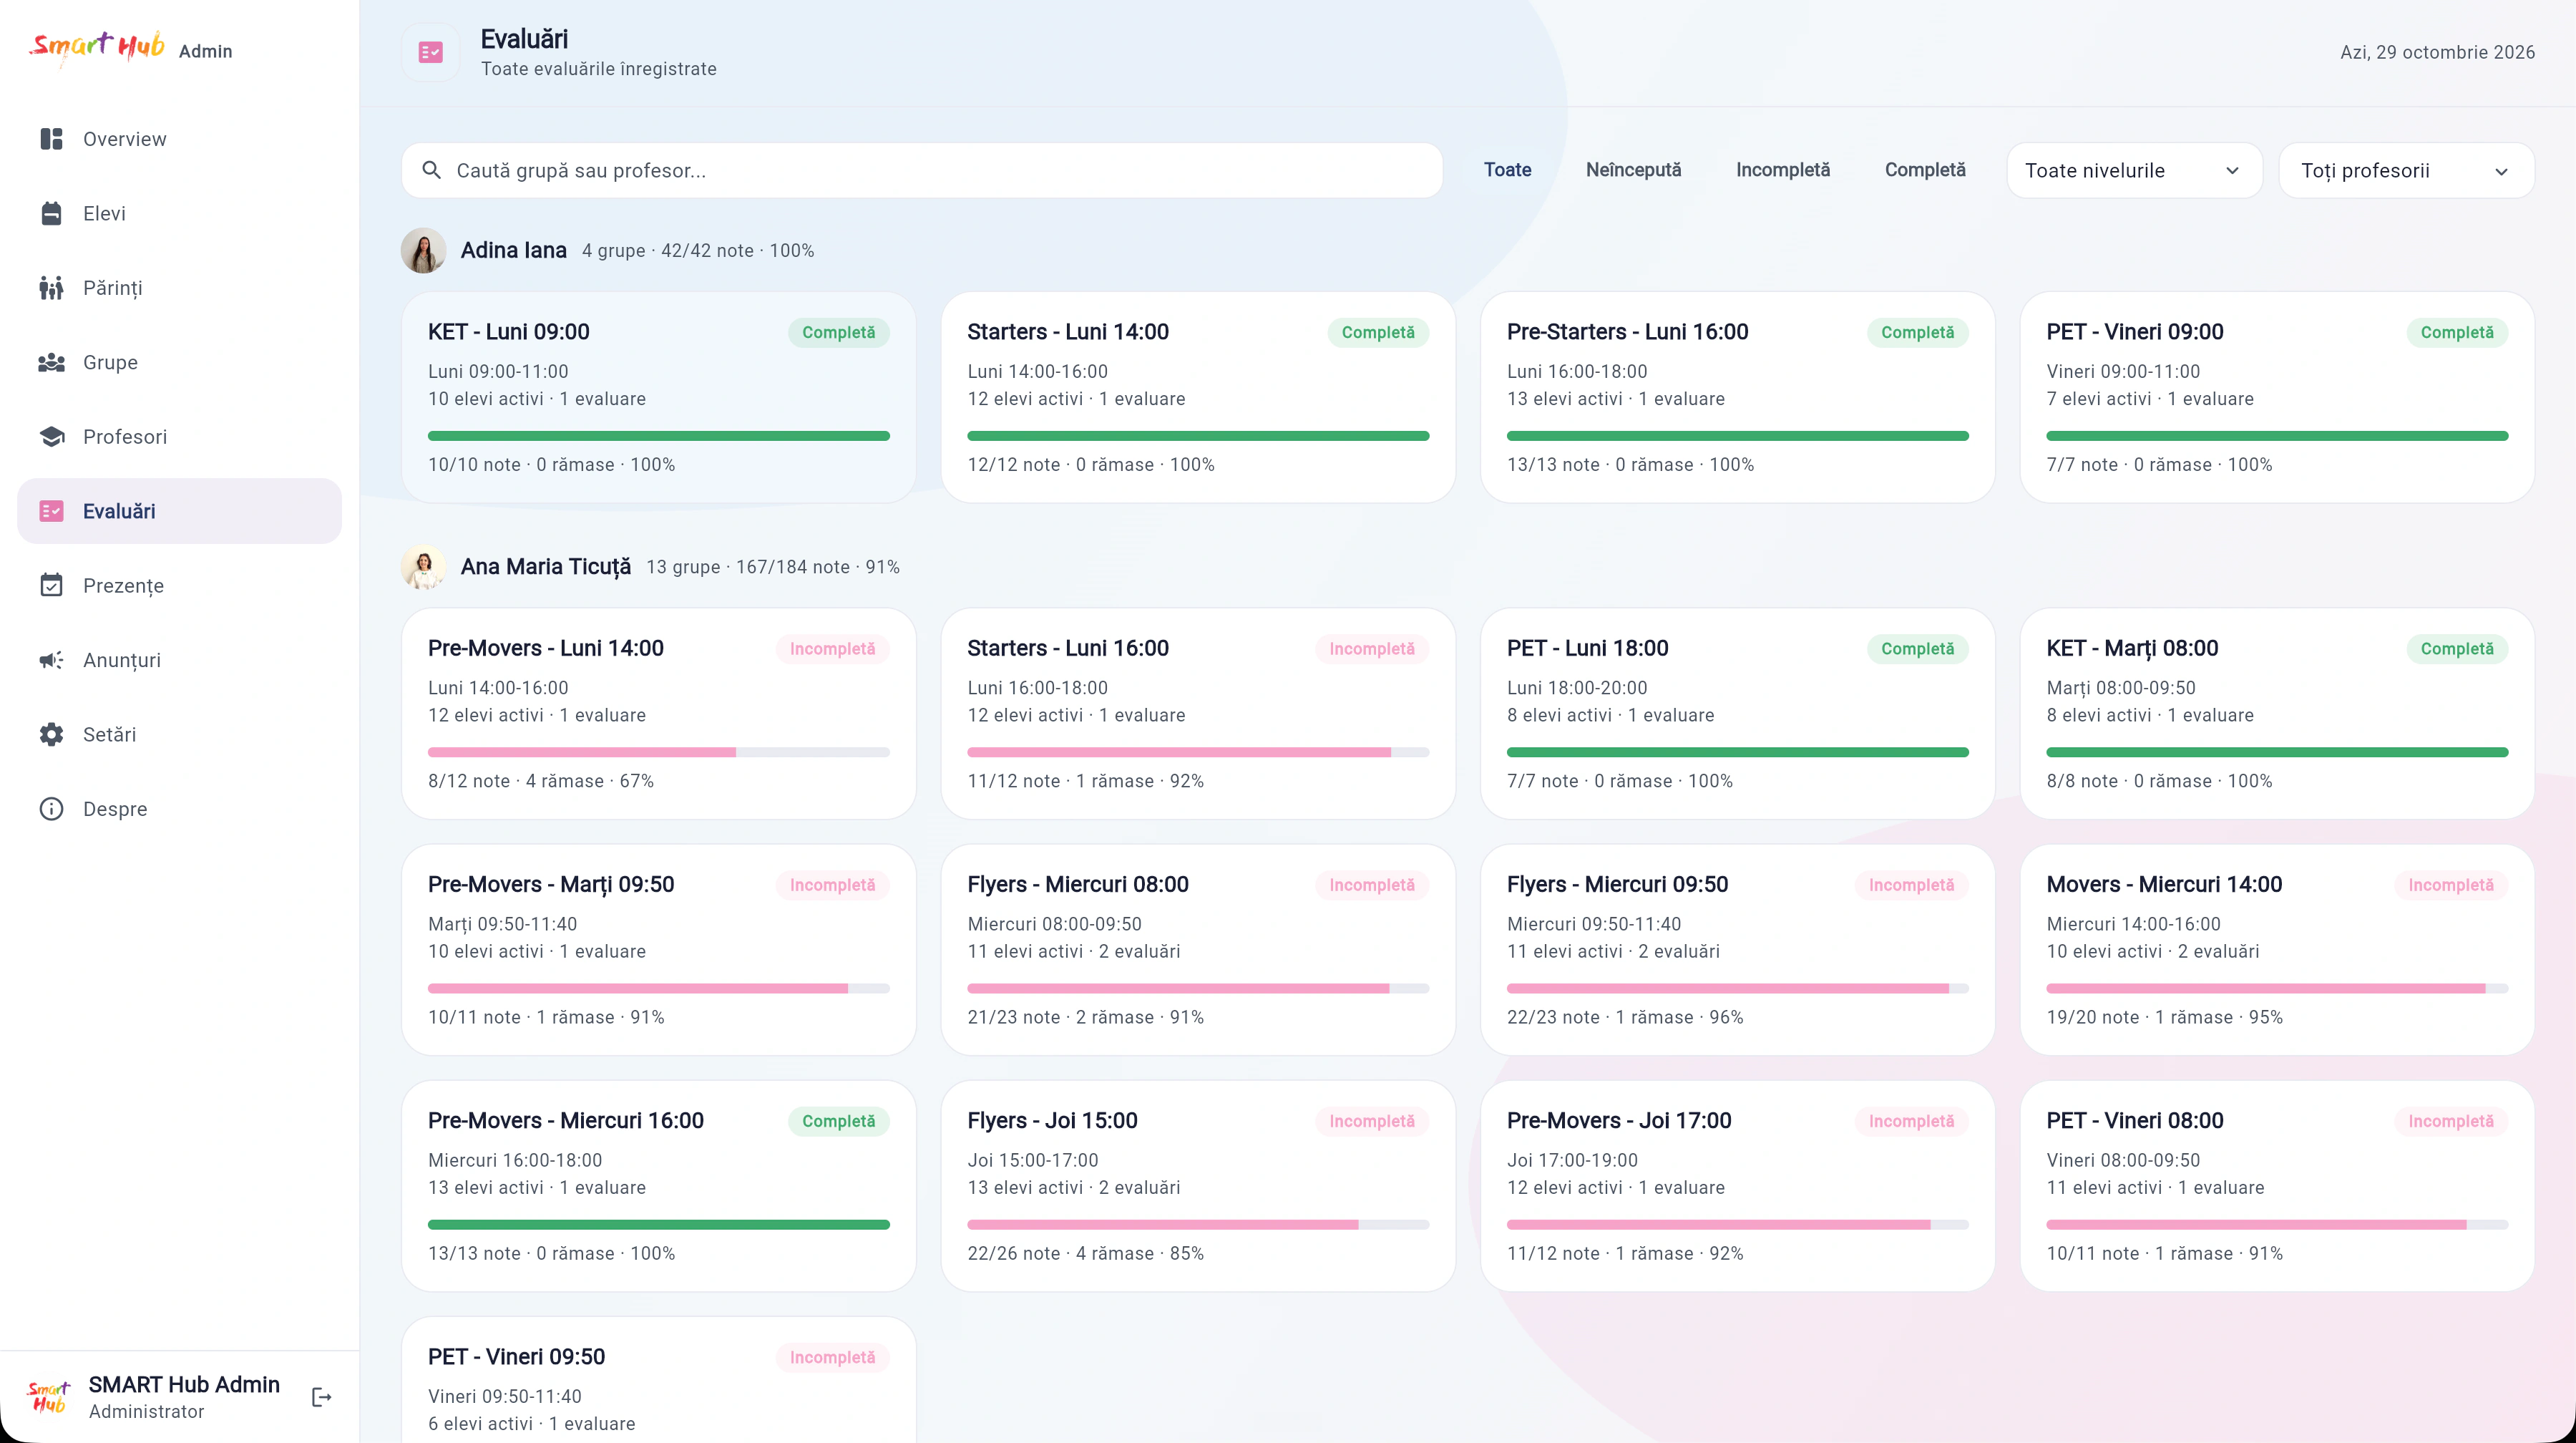Select the Neîncepută filter tab

point(1633,170)
